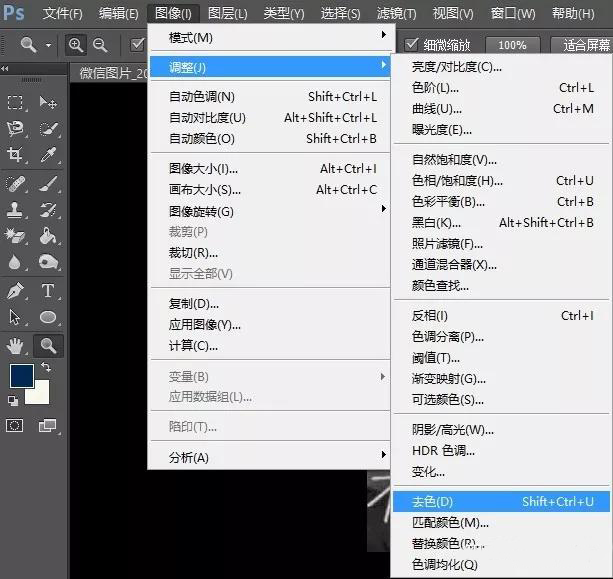This screenshot has width=613, height=579.
Task: Select the Eyedropper tool
Action: point(47,155)
